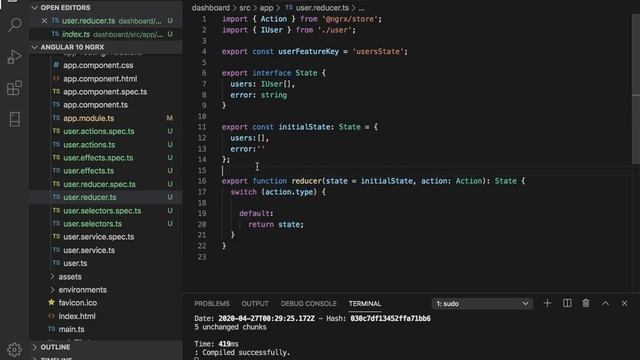Viewport: 640px width, 360px height.
Task: Close the terminal panel
Action: click(x=624, y=303)
